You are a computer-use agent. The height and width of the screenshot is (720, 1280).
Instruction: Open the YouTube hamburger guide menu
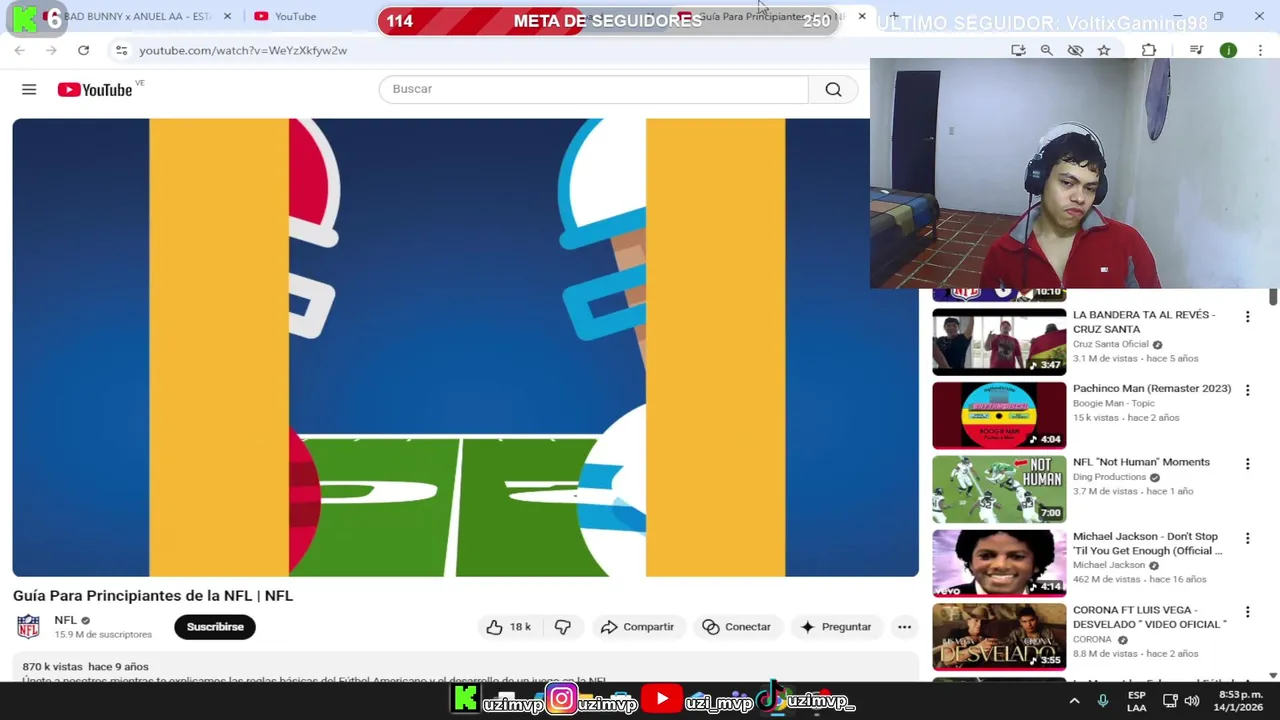click(x=29, y=90)
